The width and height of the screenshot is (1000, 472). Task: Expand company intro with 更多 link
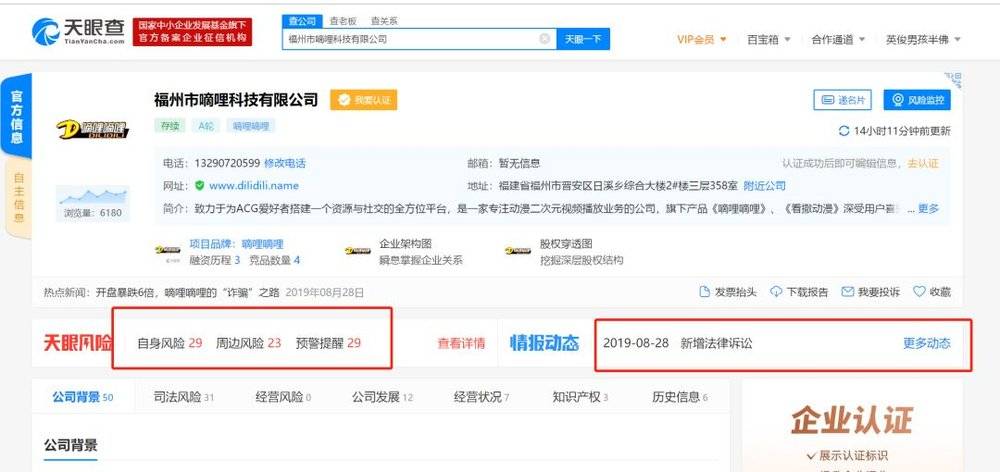928,209
